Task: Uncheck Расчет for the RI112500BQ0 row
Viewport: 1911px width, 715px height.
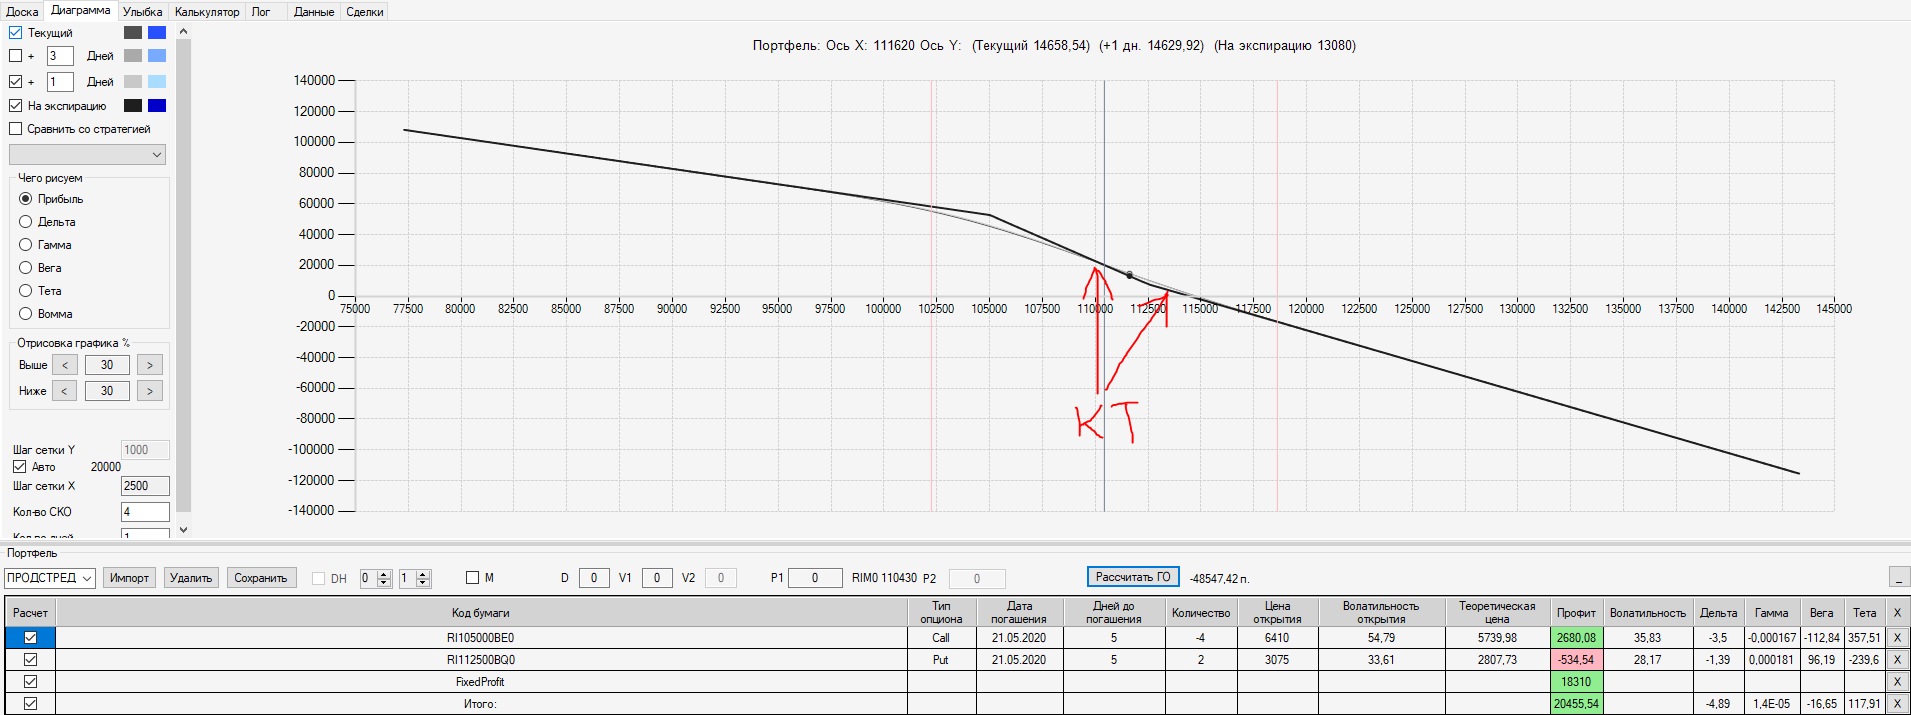Action: point(30,660)
